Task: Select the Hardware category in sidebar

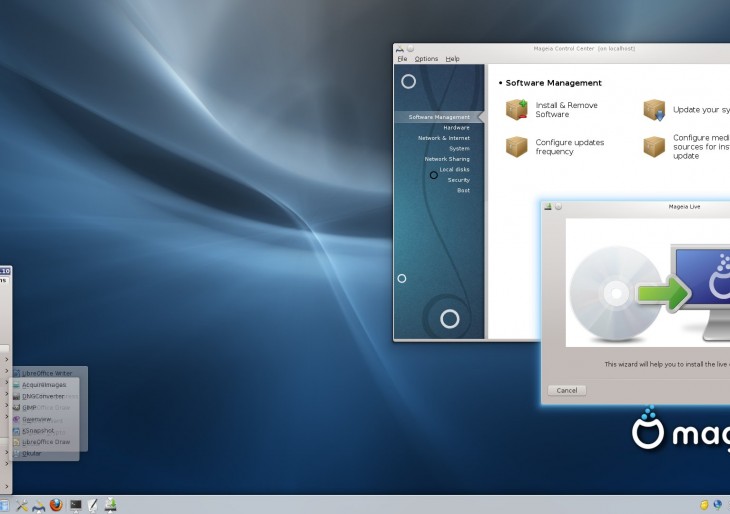Action: click(x=456, y=128)
